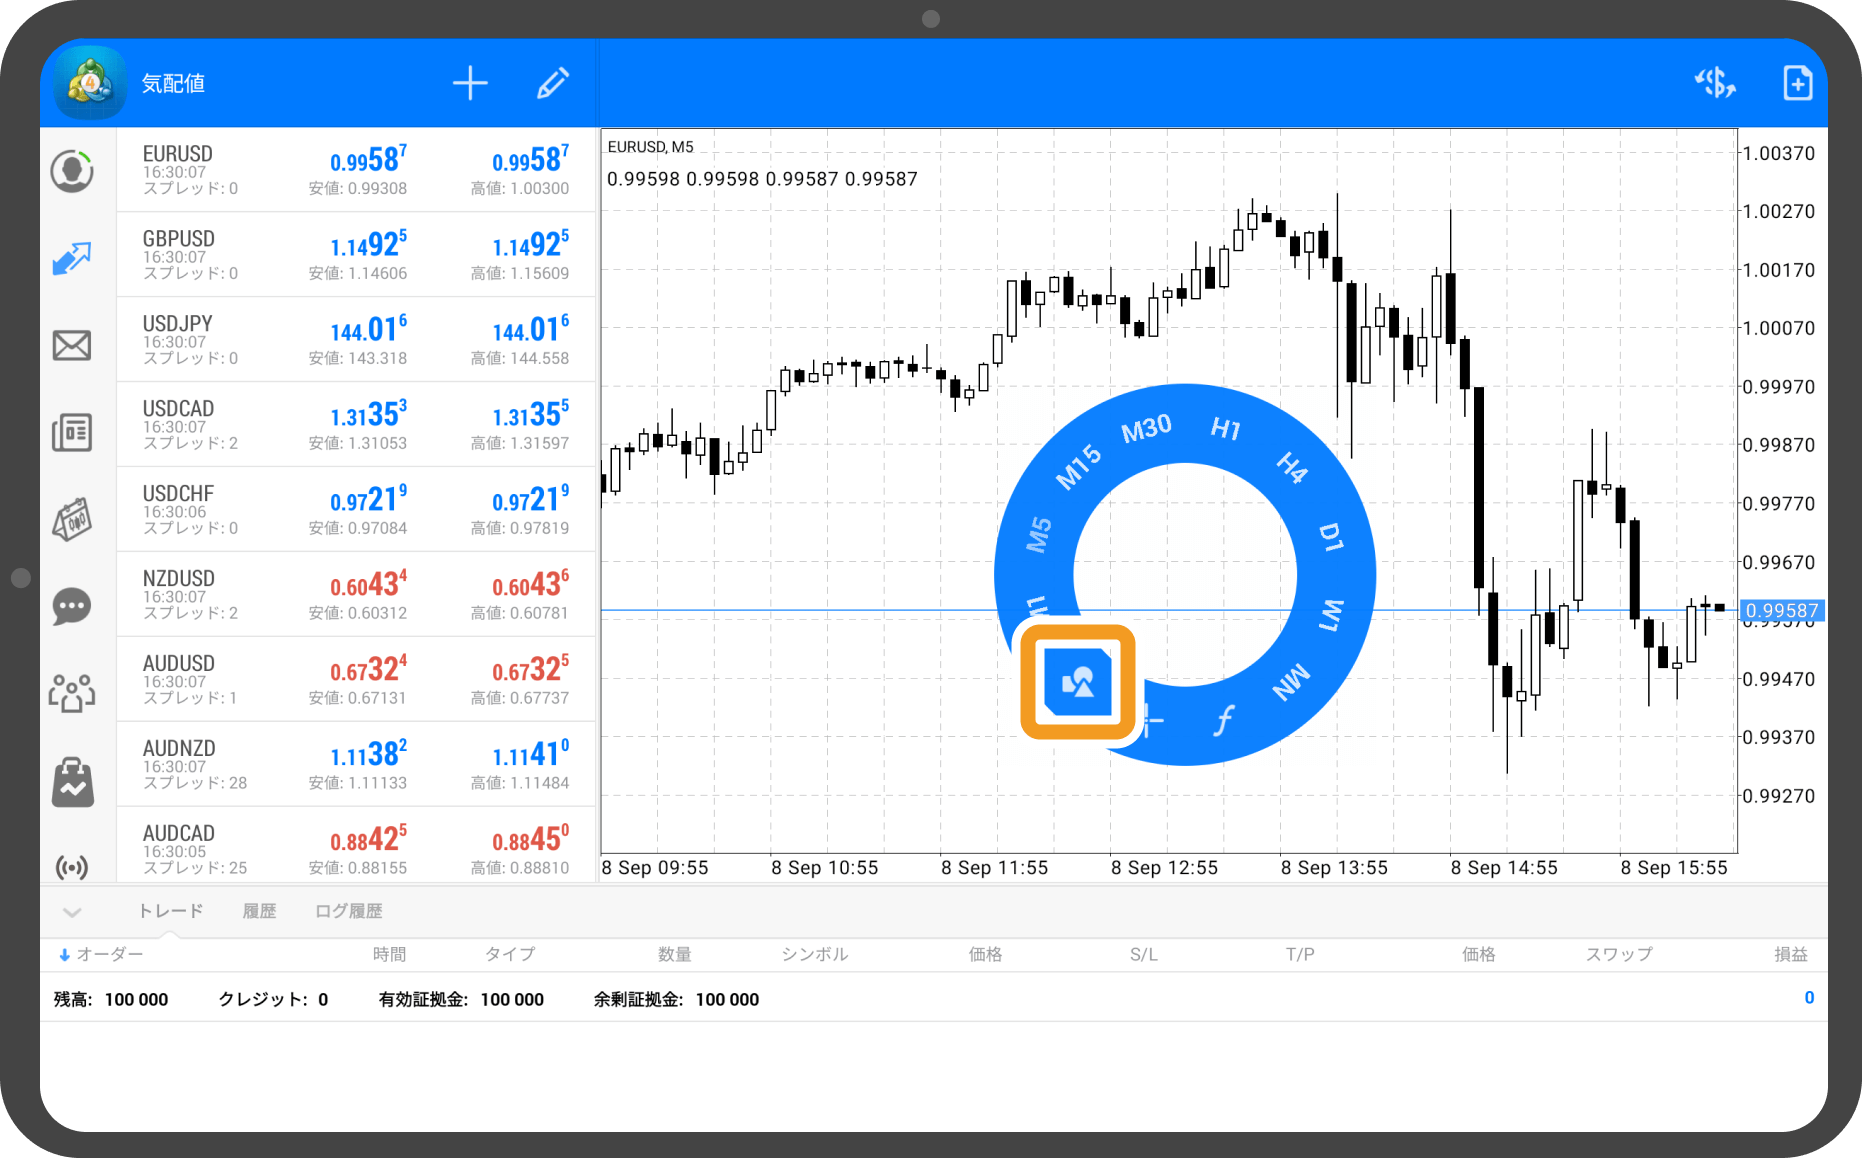The height and width of the screenshot is (1158, 1862).
Task: Select D1 timeframe on the radial menu
Action: pos(1331,537)
